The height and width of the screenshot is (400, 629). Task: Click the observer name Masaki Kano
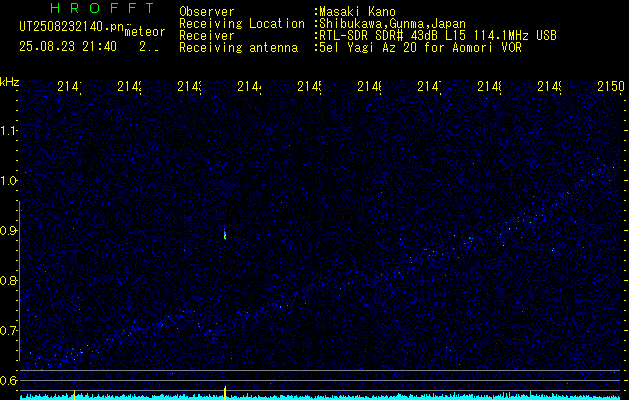pyautogui.click(x=357, y=12)
